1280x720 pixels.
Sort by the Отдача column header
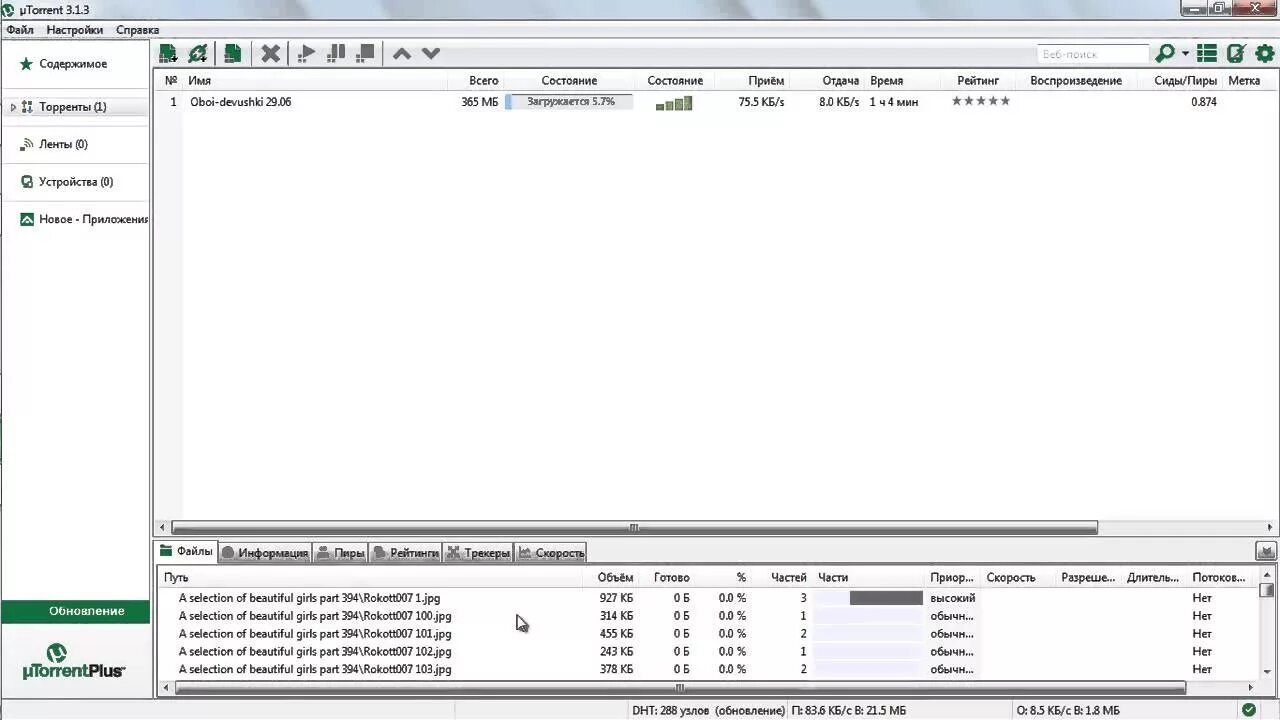(841, 81)
